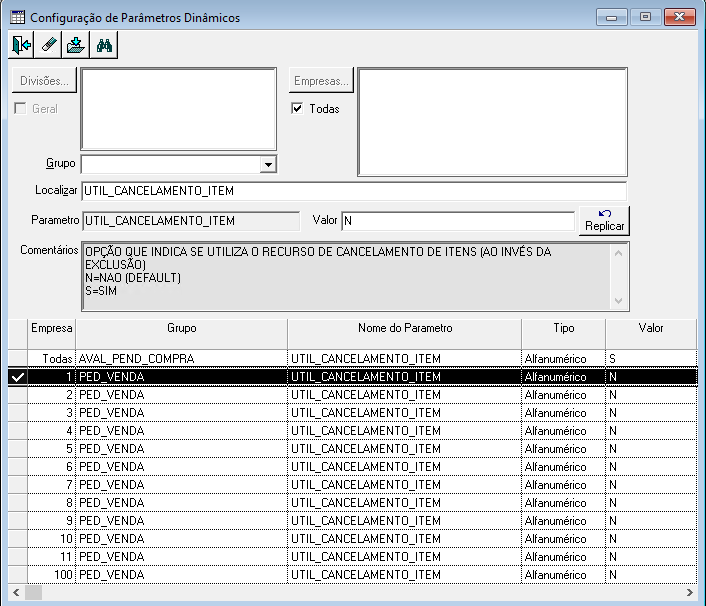Click the Replicar button
The image size is (706, 606).
[x=604, y=221]
